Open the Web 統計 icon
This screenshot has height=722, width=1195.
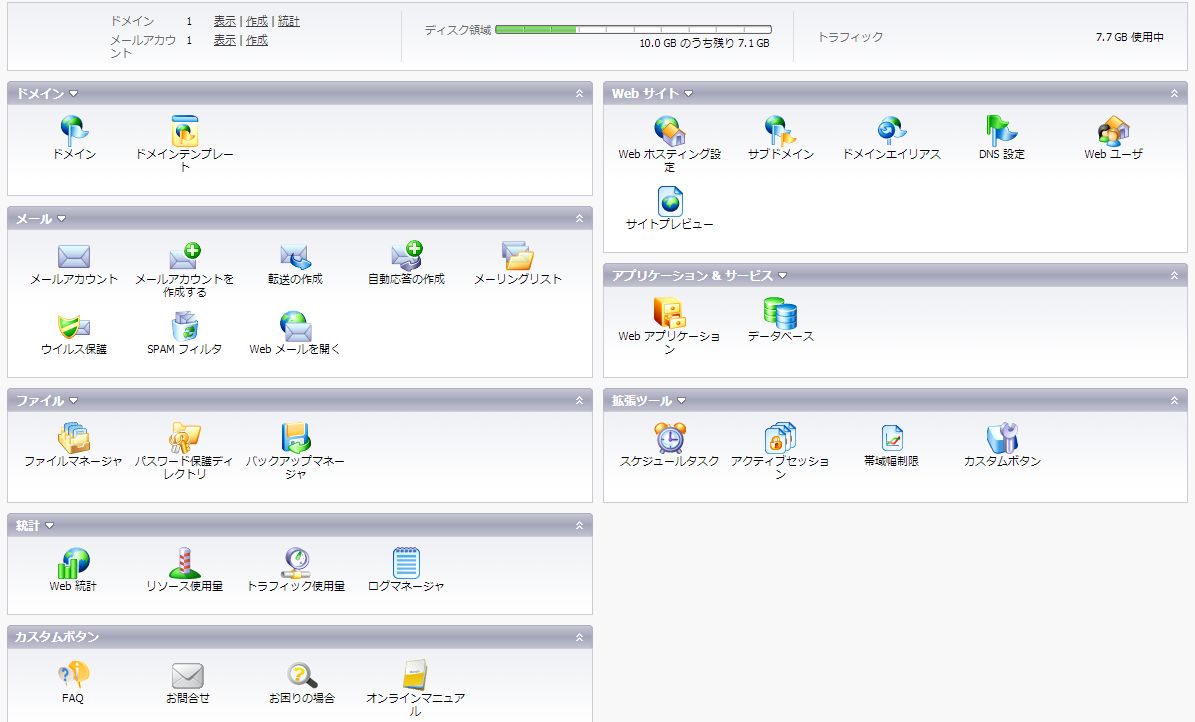[x=73, y=563]
